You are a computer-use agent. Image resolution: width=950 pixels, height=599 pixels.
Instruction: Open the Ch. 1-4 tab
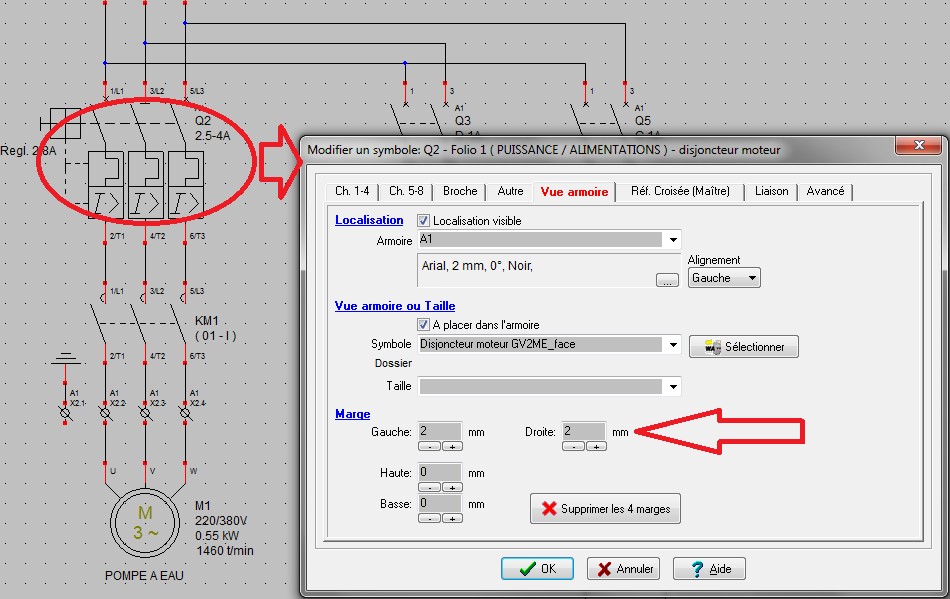(x=352, y=191)
